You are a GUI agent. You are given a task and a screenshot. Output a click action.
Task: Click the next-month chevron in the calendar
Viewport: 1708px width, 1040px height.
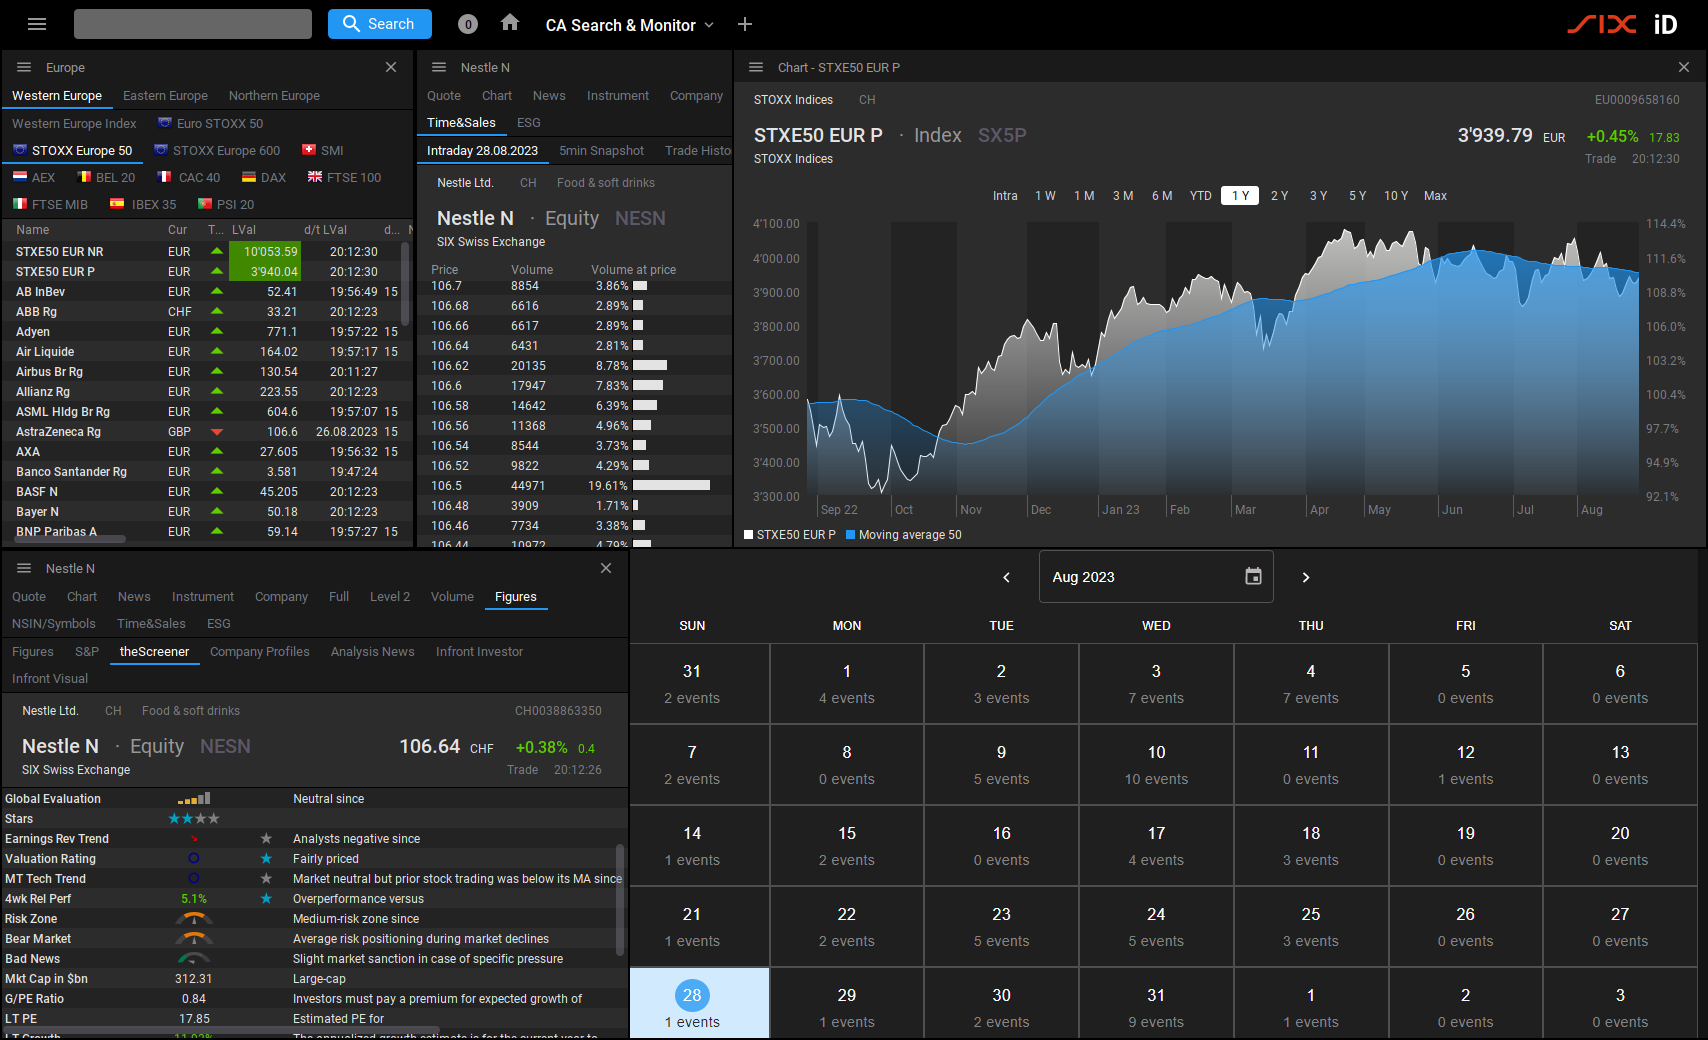click(1306, 577)
